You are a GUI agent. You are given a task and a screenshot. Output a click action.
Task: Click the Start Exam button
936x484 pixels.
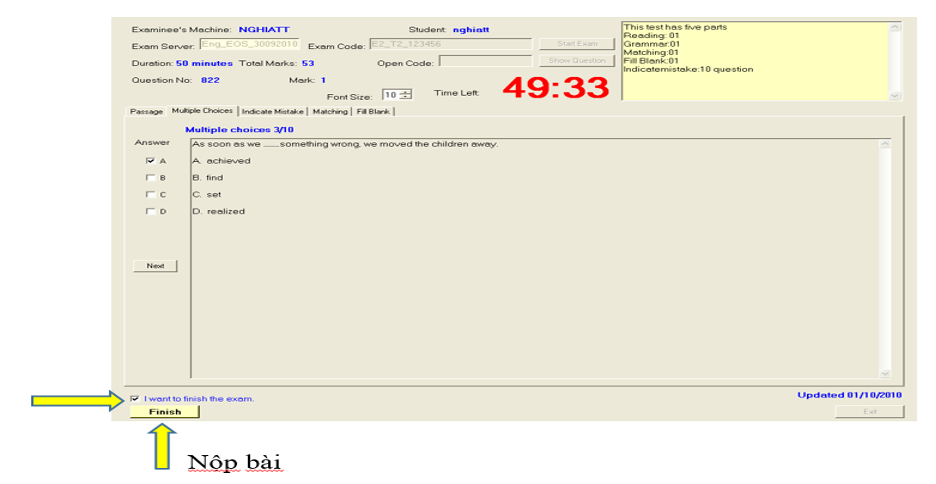[575, 44]
